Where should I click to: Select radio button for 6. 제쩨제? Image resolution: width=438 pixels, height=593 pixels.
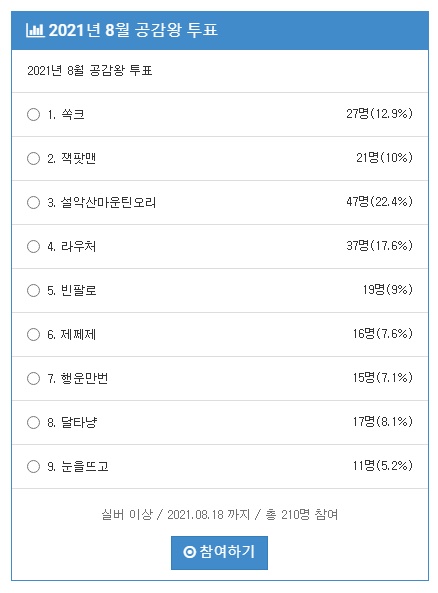[x=33, y=334]
